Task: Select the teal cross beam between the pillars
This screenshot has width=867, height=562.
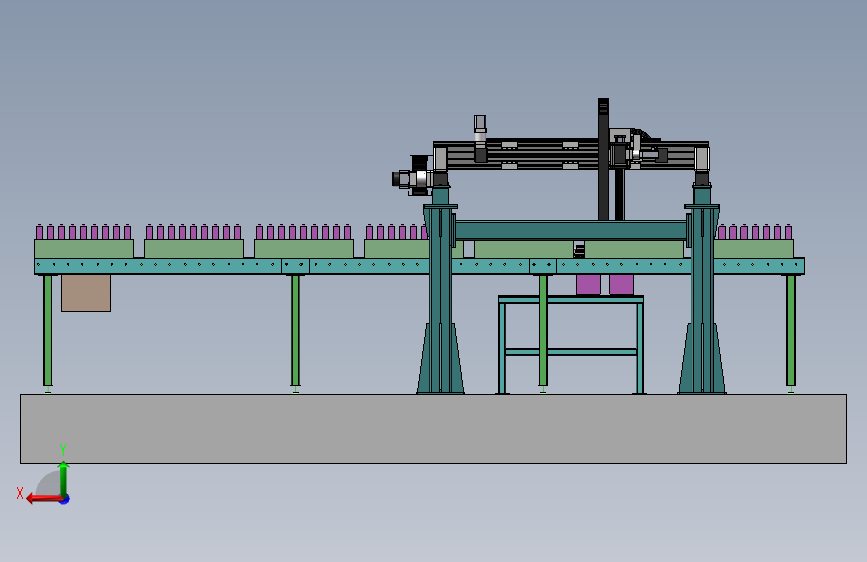Action: 571,230
